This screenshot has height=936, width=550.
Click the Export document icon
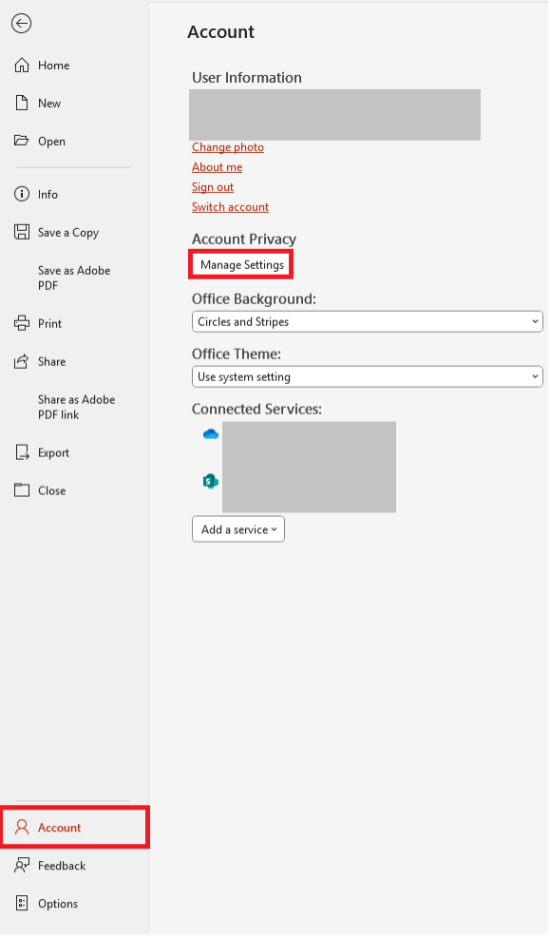[x=21, y=452]
